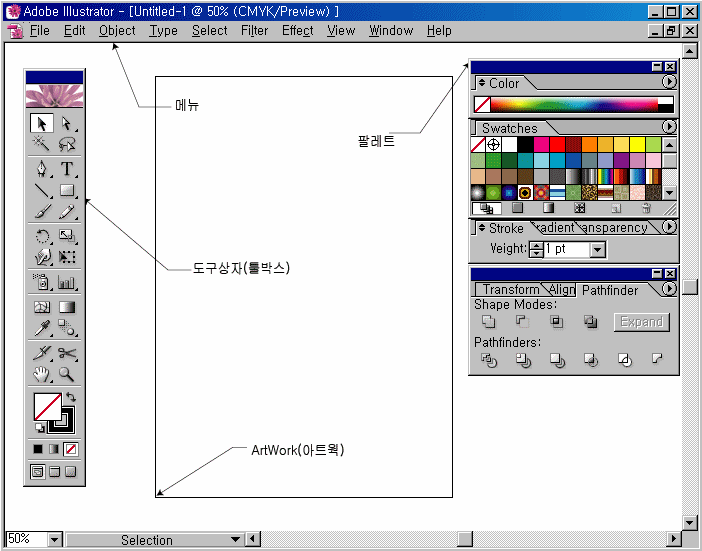
Task: Click the Expand button in Pathfinder
Action: pyautogui.click(x=642, y=322)
